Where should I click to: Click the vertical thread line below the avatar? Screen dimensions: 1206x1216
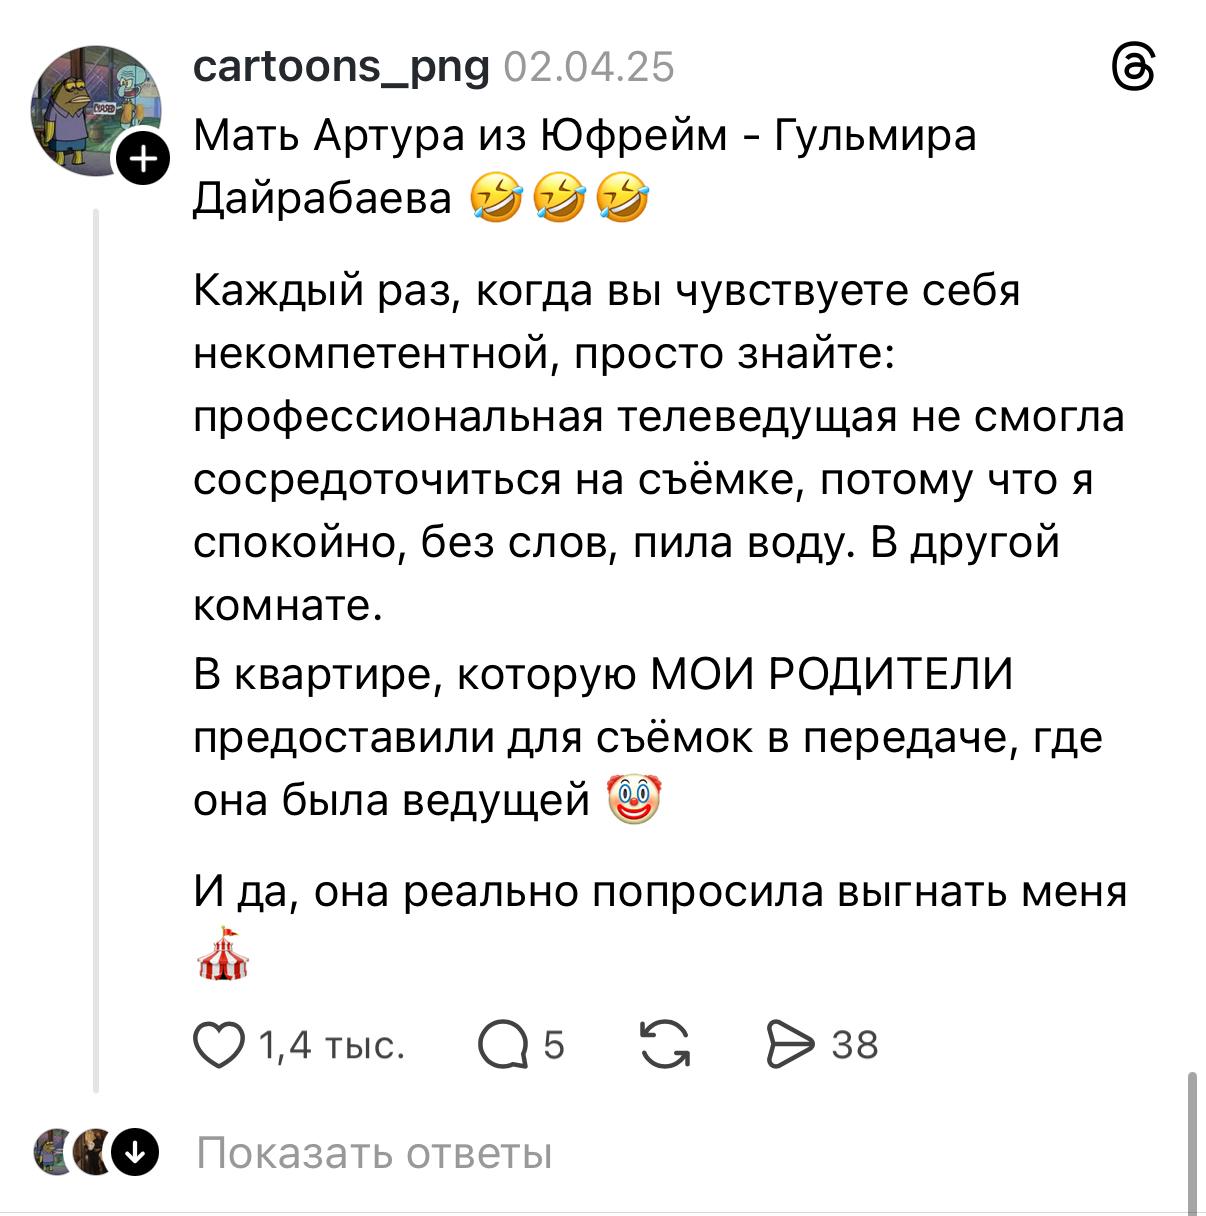coord(96,650)
